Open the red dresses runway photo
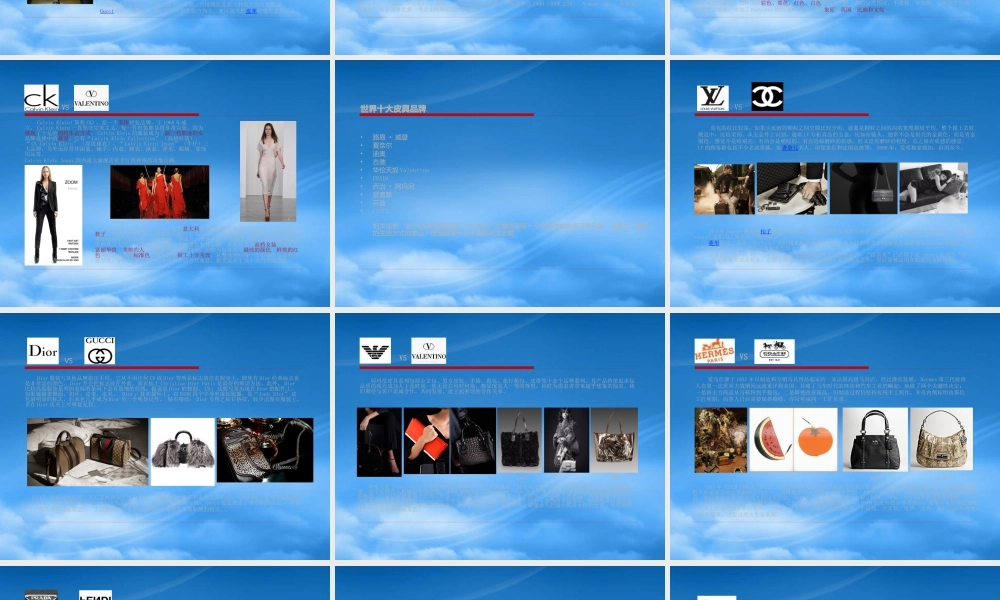Screen dimensions: 1000x600 click(x=159, y=192)
